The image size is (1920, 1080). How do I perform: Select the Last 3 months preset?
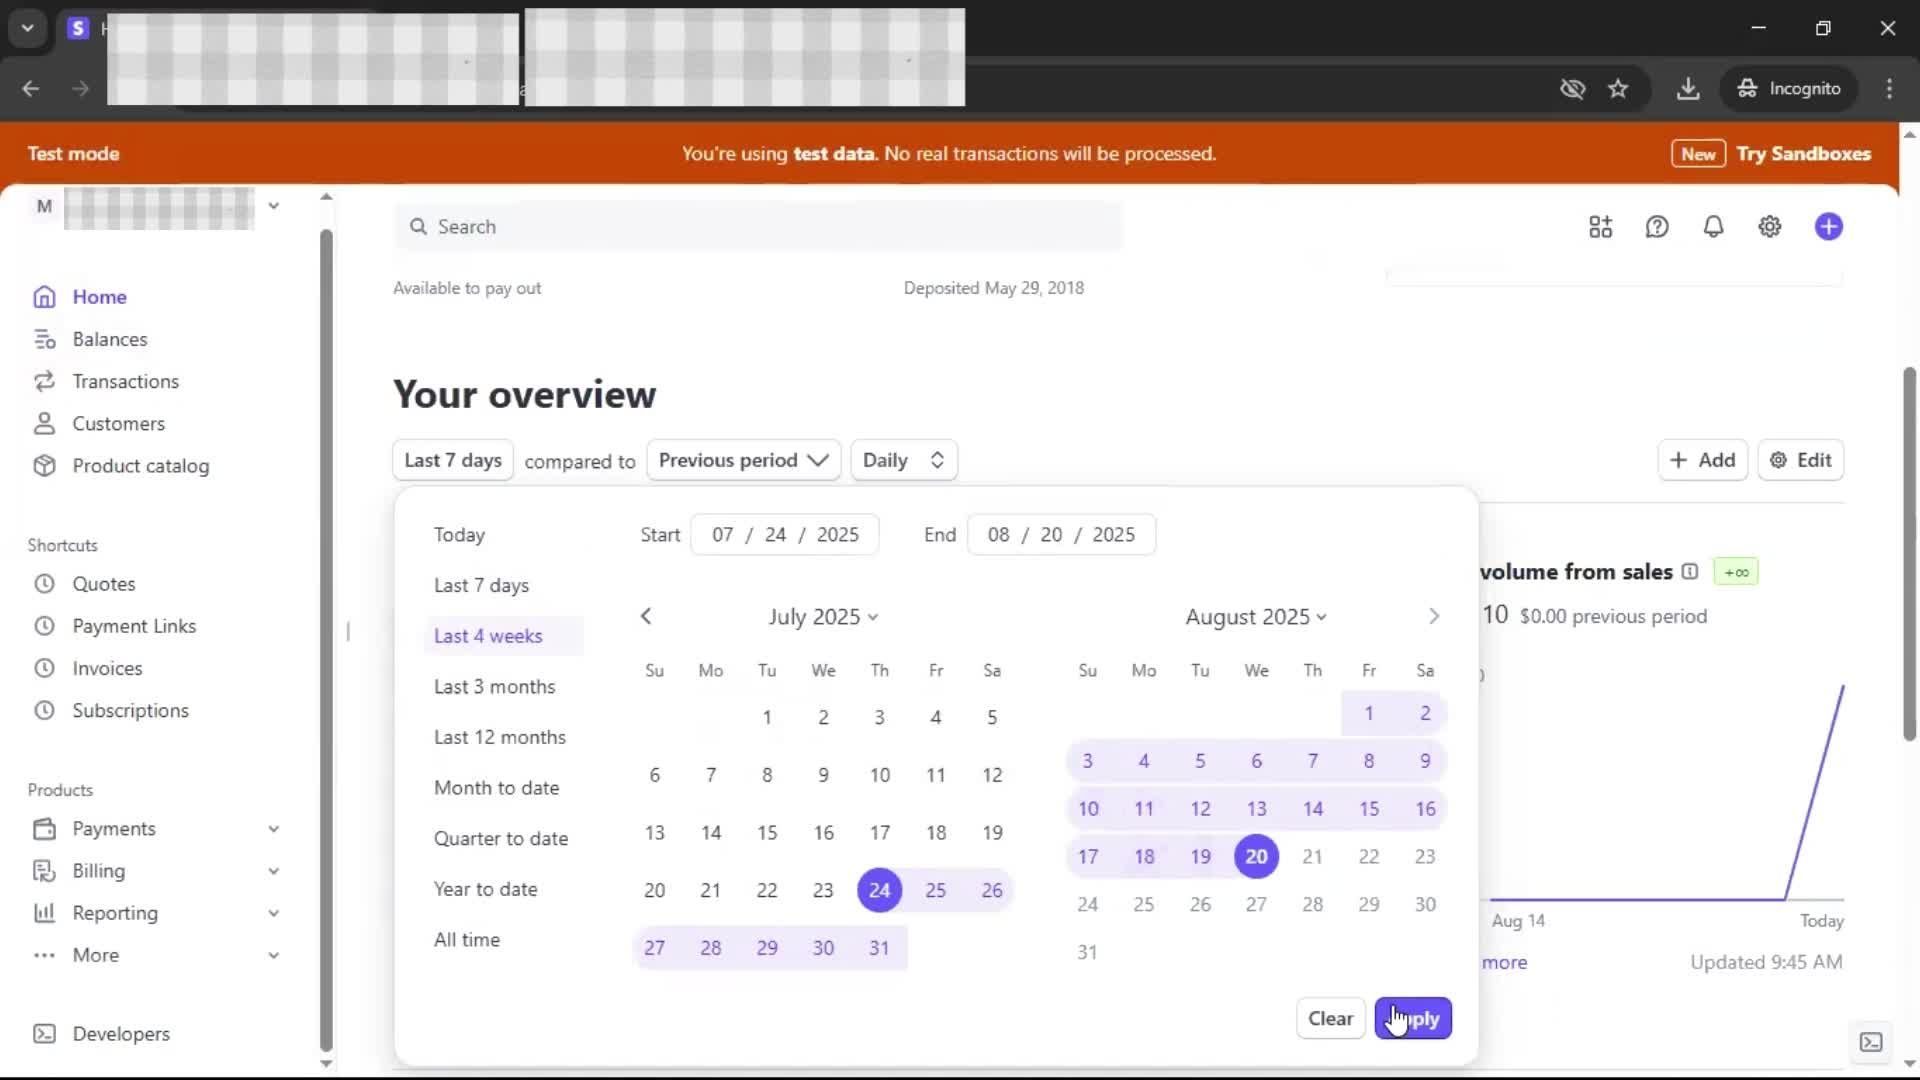point(494,687)
